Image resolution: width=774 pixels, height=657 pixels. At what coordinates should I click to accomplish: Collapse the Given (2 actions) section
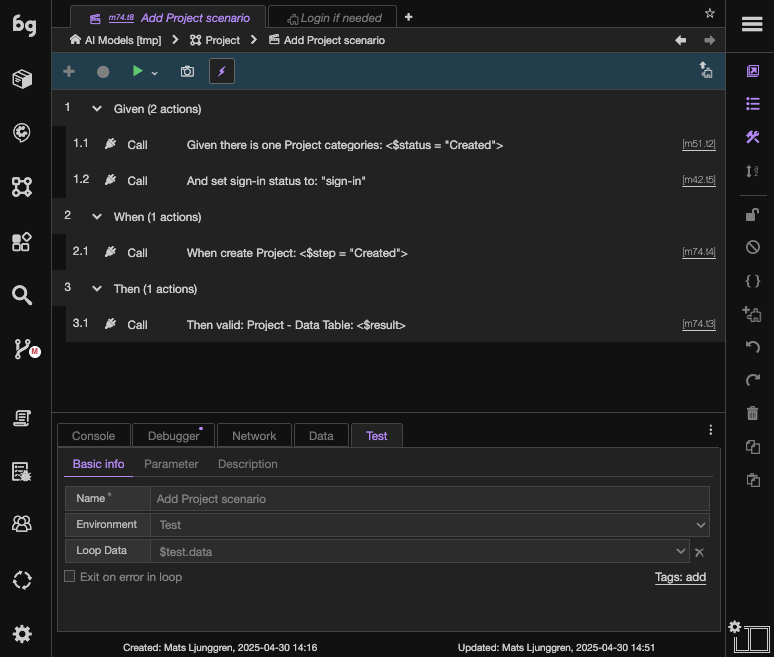tap(97, 109)
